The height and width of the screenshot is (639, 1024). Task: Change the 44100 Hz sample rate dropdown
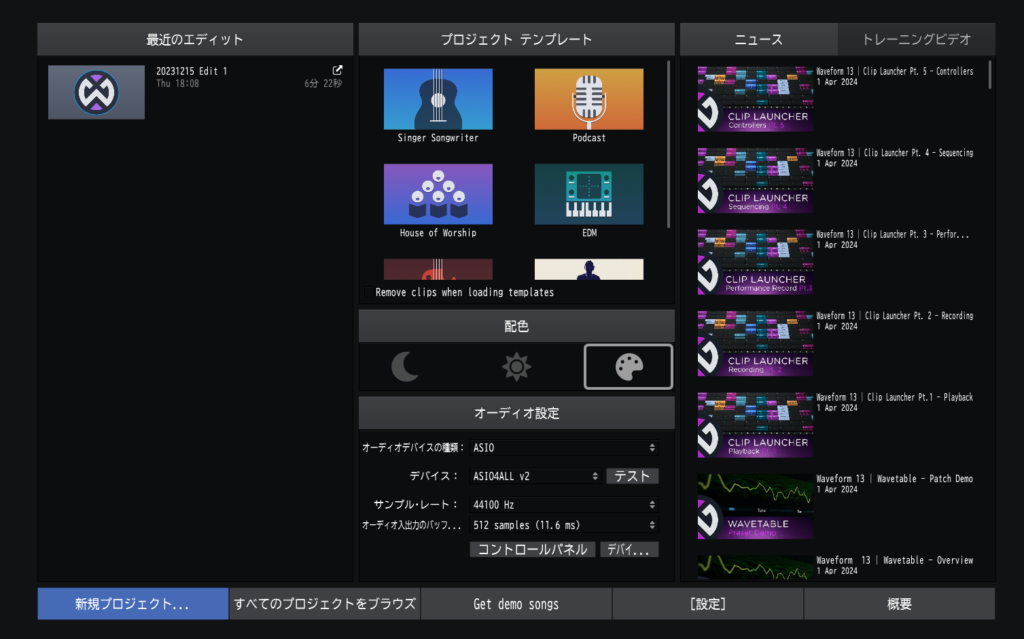click(562, 502)
